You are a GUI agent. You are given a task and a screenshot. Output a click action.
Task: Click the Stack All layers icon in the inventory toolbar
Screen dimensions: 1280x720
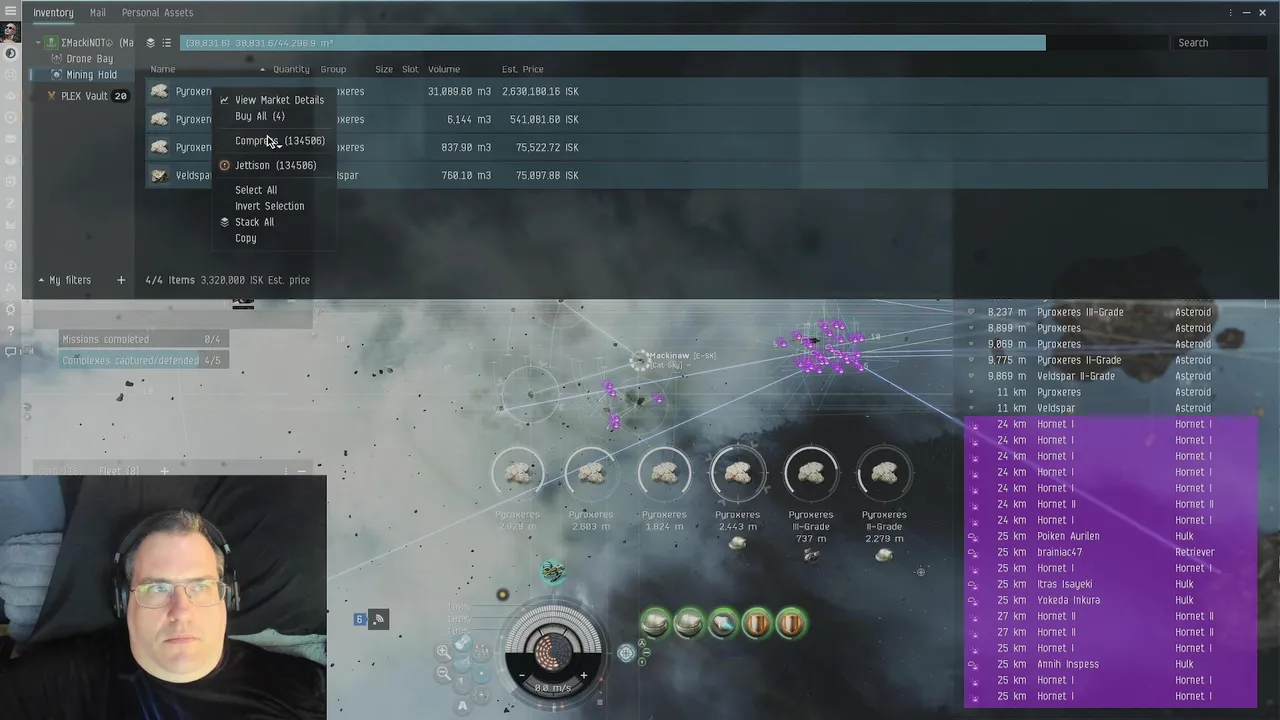click(151, 43)
